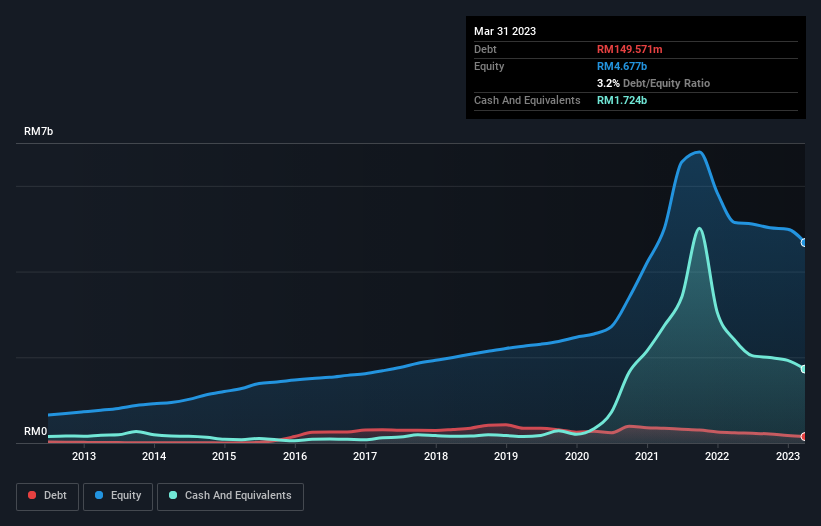Click the 2017 x-axis label
This screenshot has width=821, height=526.
coord(365,456)
